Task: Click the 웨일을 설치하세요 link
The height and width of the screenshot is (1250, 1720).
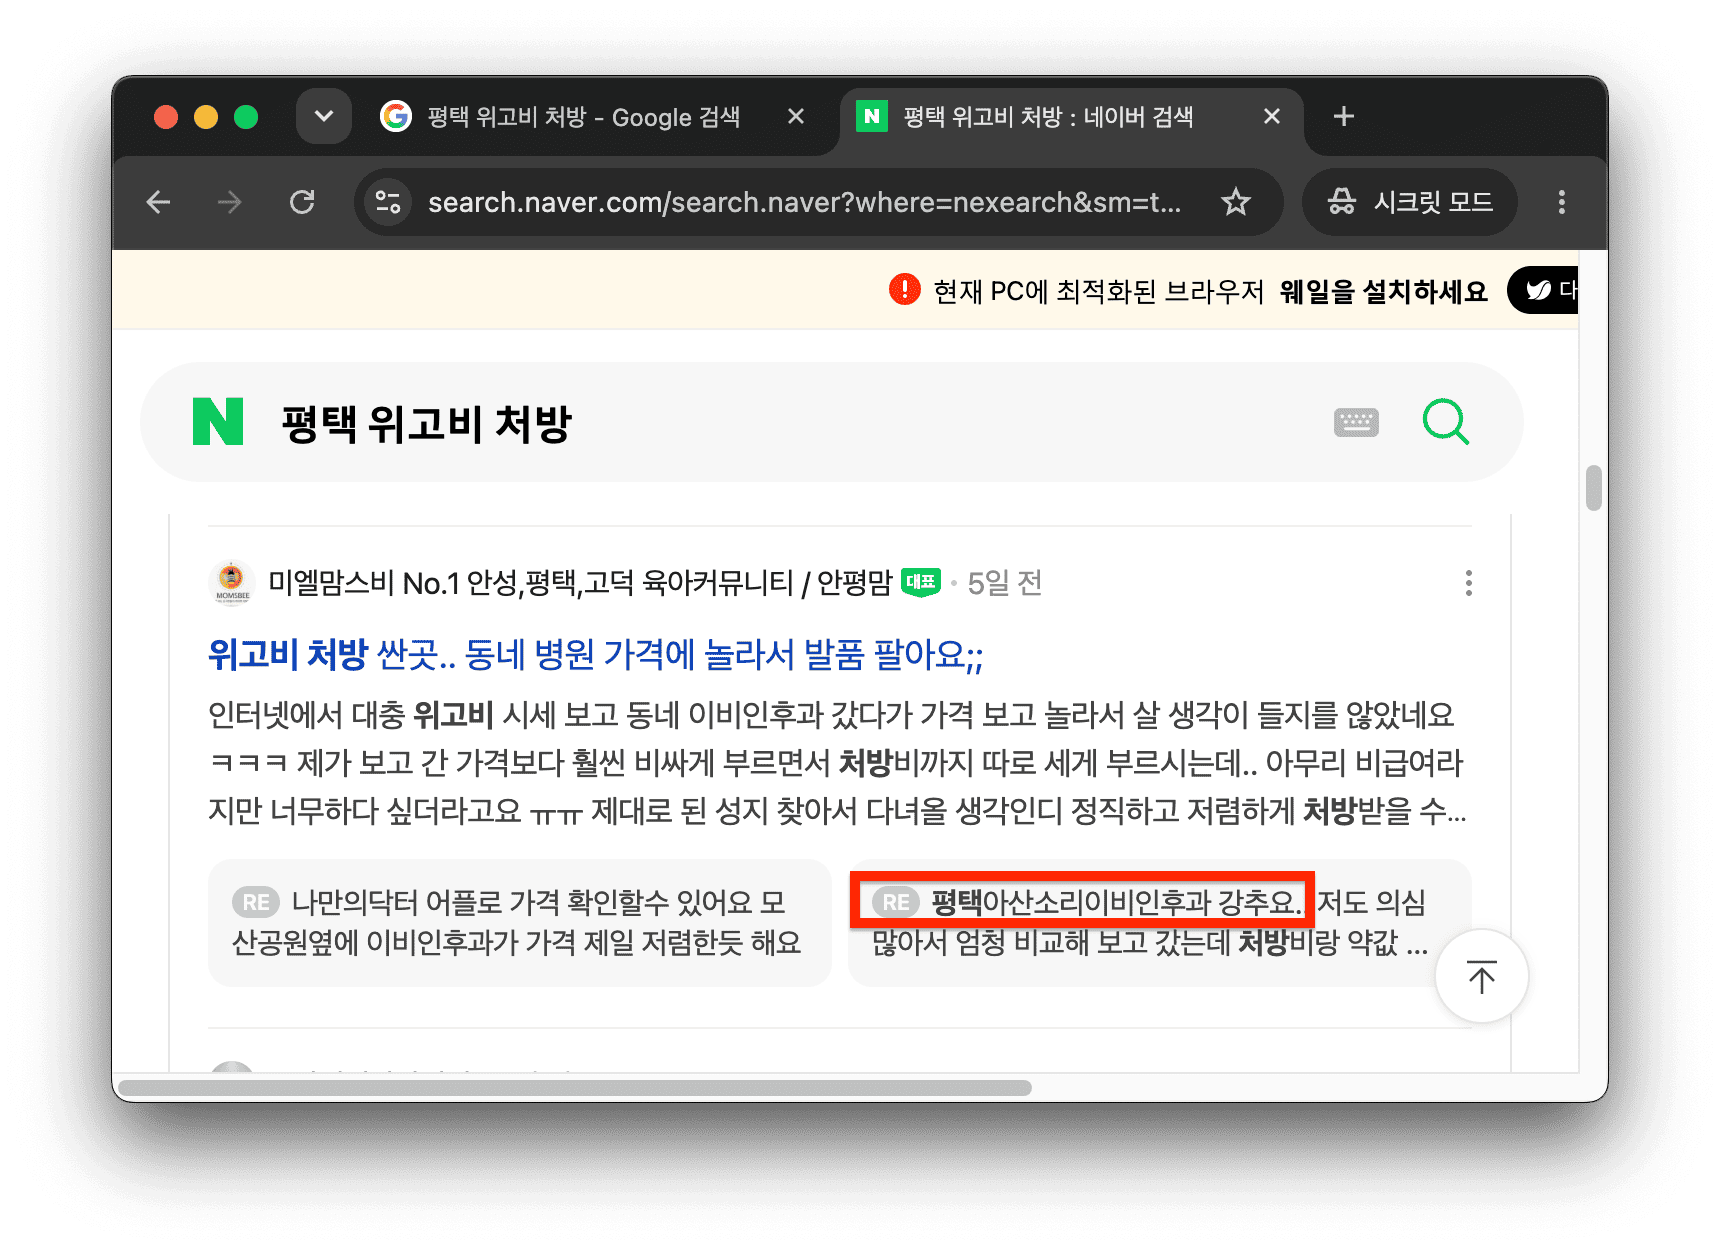Action: point(1383,292)
